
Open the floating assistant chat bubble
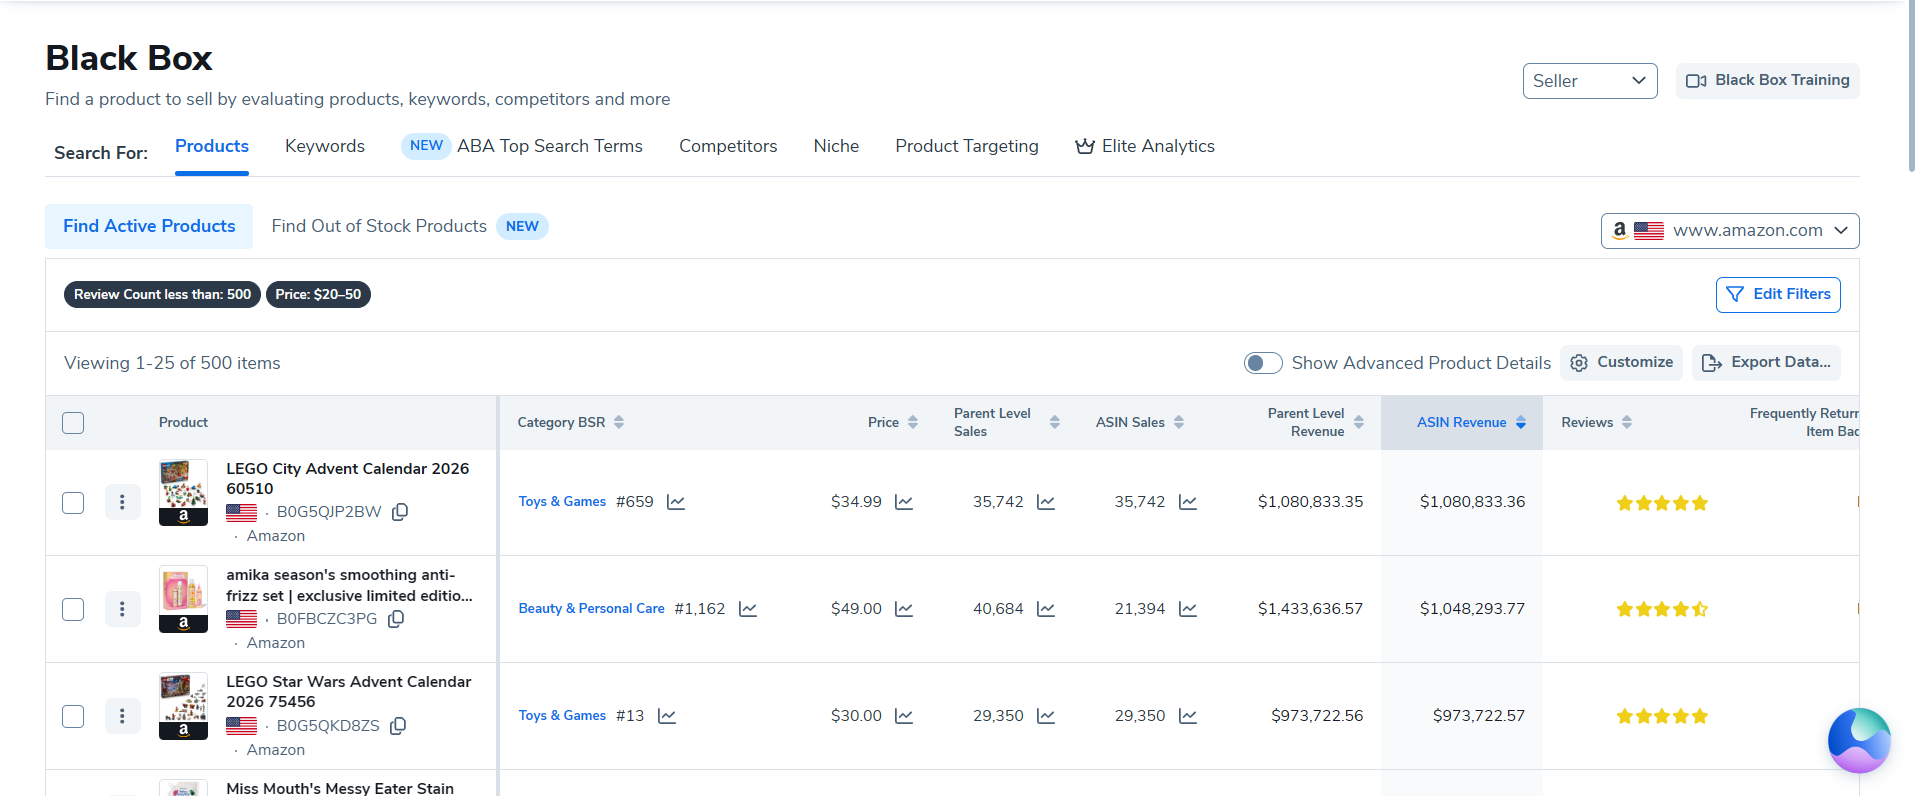click(x=1859, y=741)
